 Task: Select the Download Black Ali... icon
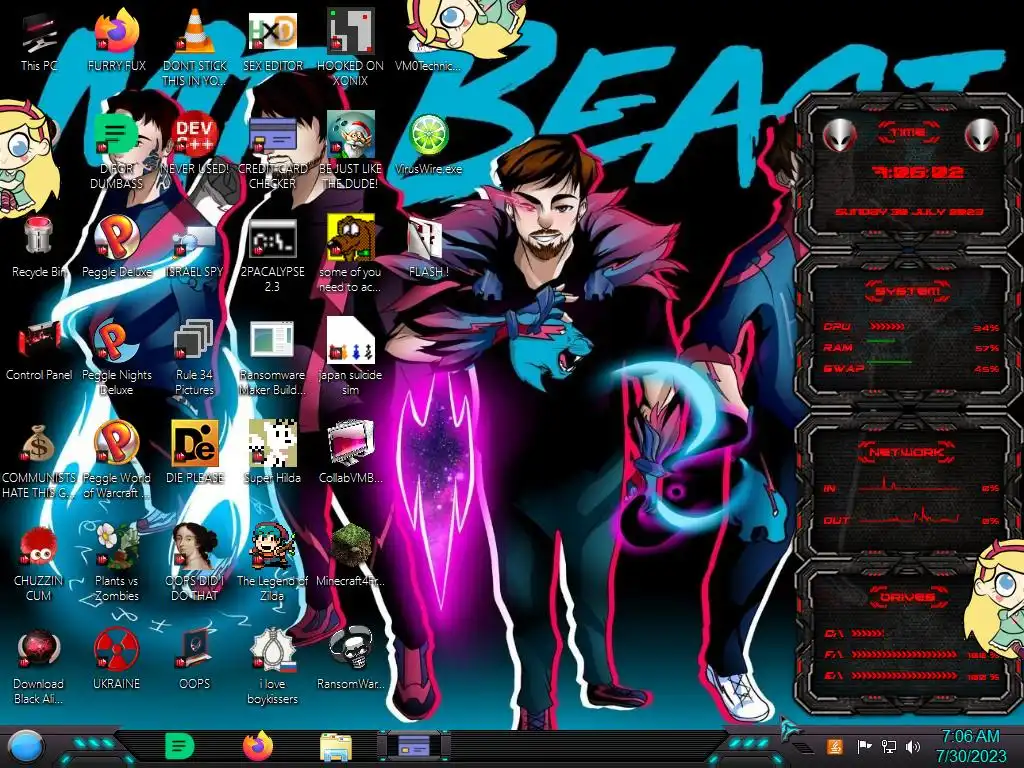[39, 666]
